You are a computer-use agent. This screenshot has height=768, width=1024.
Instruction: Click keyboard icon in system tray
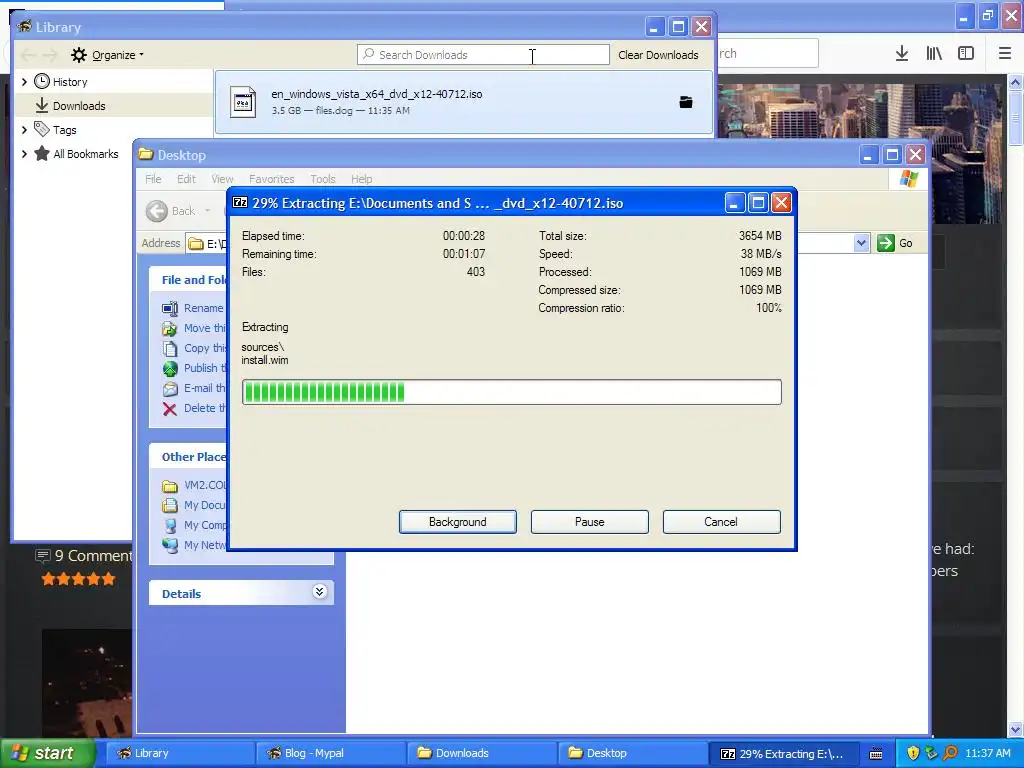pyautogui.click(x=876, y=754)
